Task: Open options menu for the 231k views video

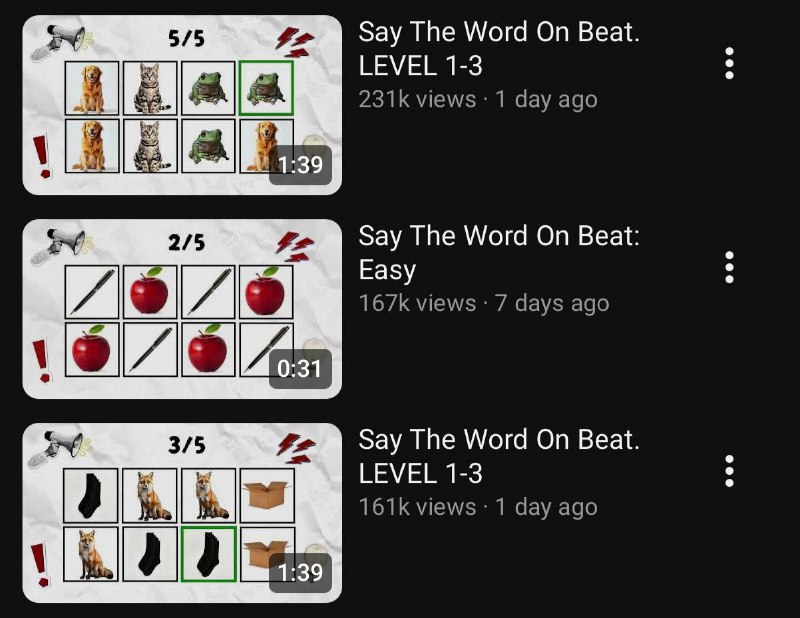Action: point(729,63)
